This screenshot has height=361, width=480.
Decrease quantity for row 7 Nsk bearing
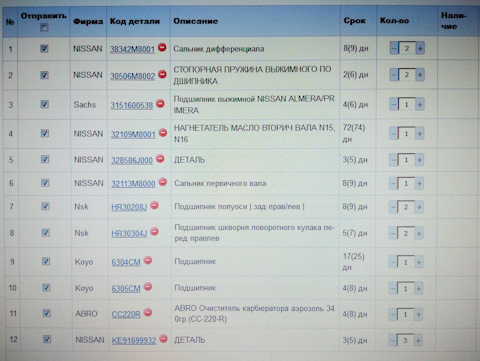click(393, 207)
